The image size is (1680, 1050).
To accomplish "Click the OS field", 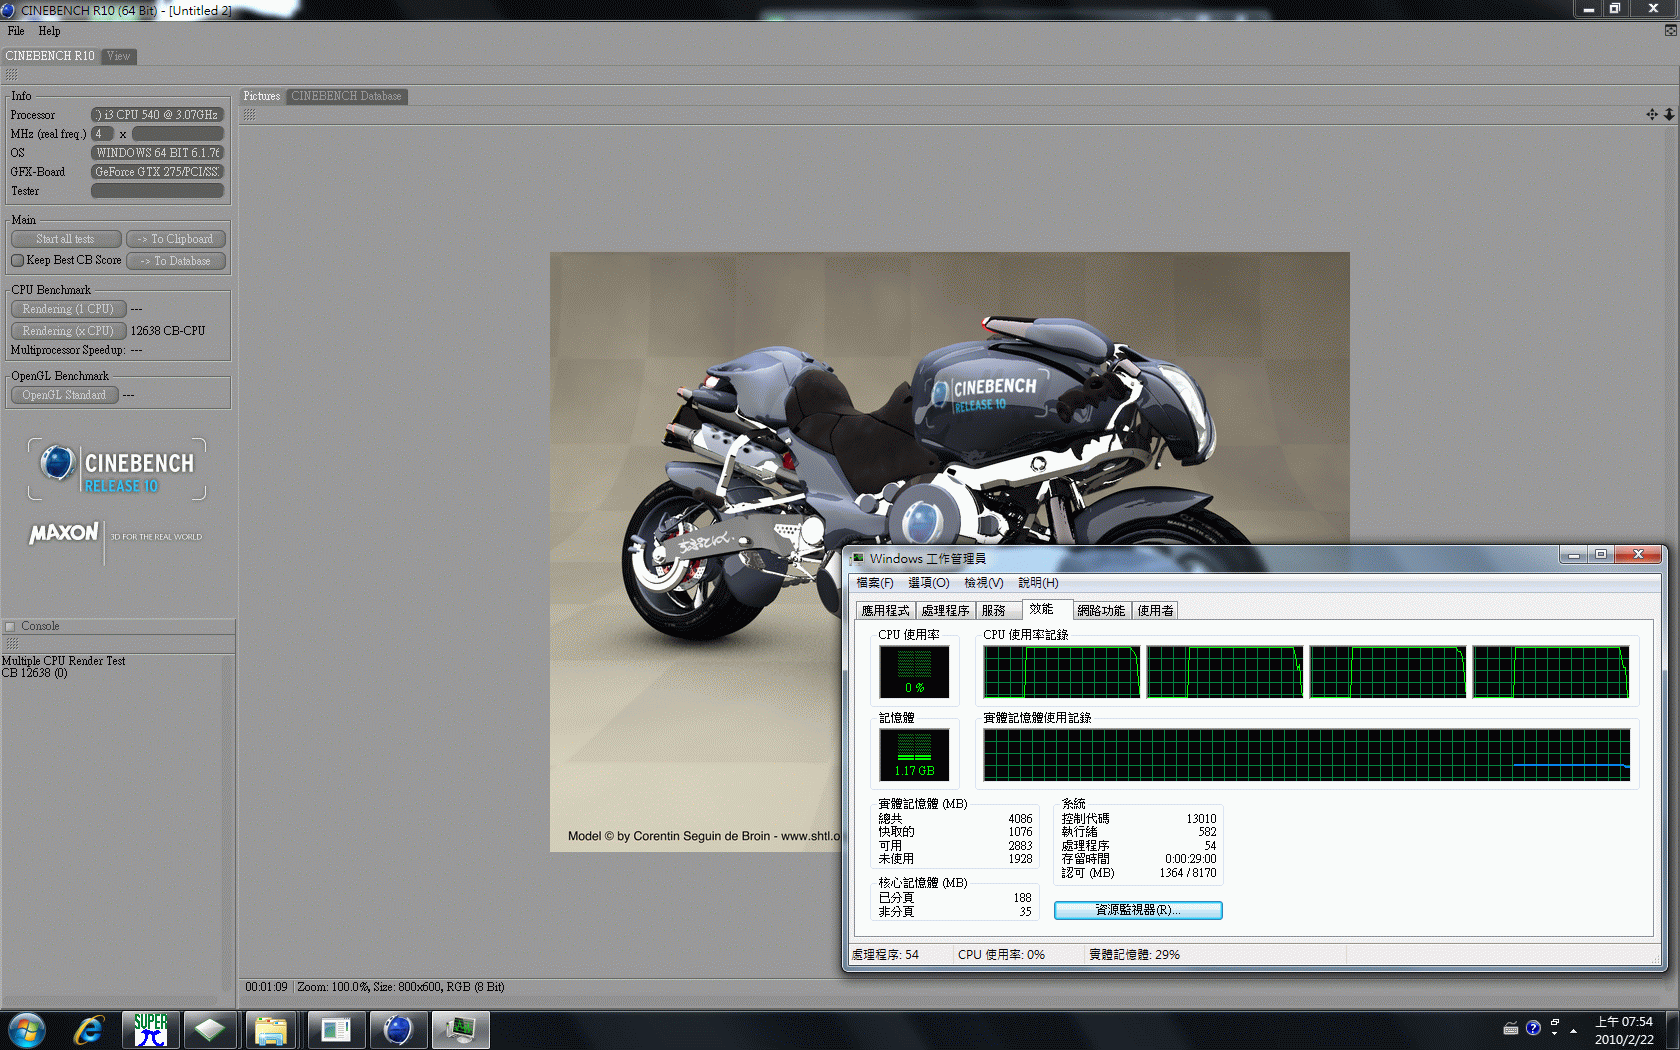I will tap(157, 153).
